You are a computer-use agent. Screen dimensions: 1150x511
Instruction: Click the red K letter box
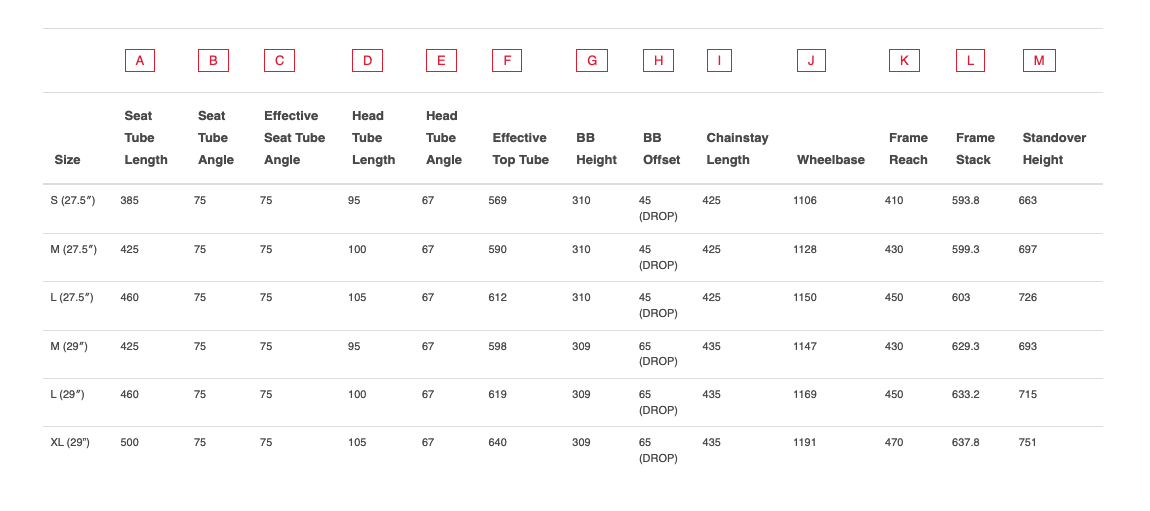point(904,61)
